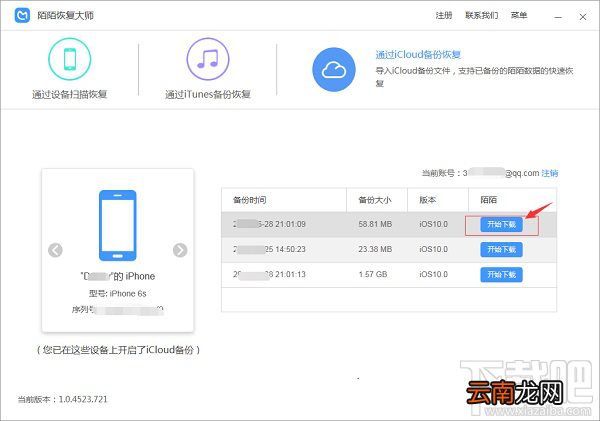Viewport: 600px width, 421px height.
Task: Select the backup row timed 14:50:23
Action: 389,250
